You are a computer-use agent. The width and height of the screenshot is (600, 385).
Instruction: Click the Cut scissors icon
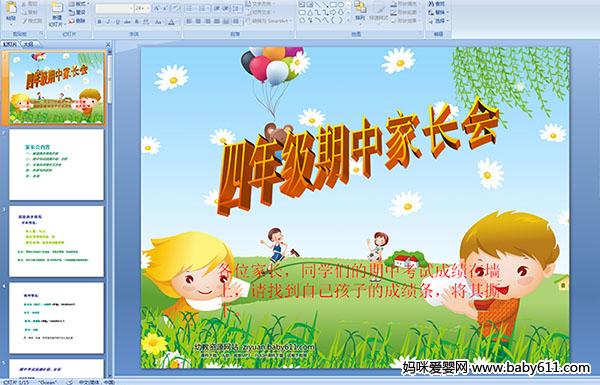[x=24, y=4]
